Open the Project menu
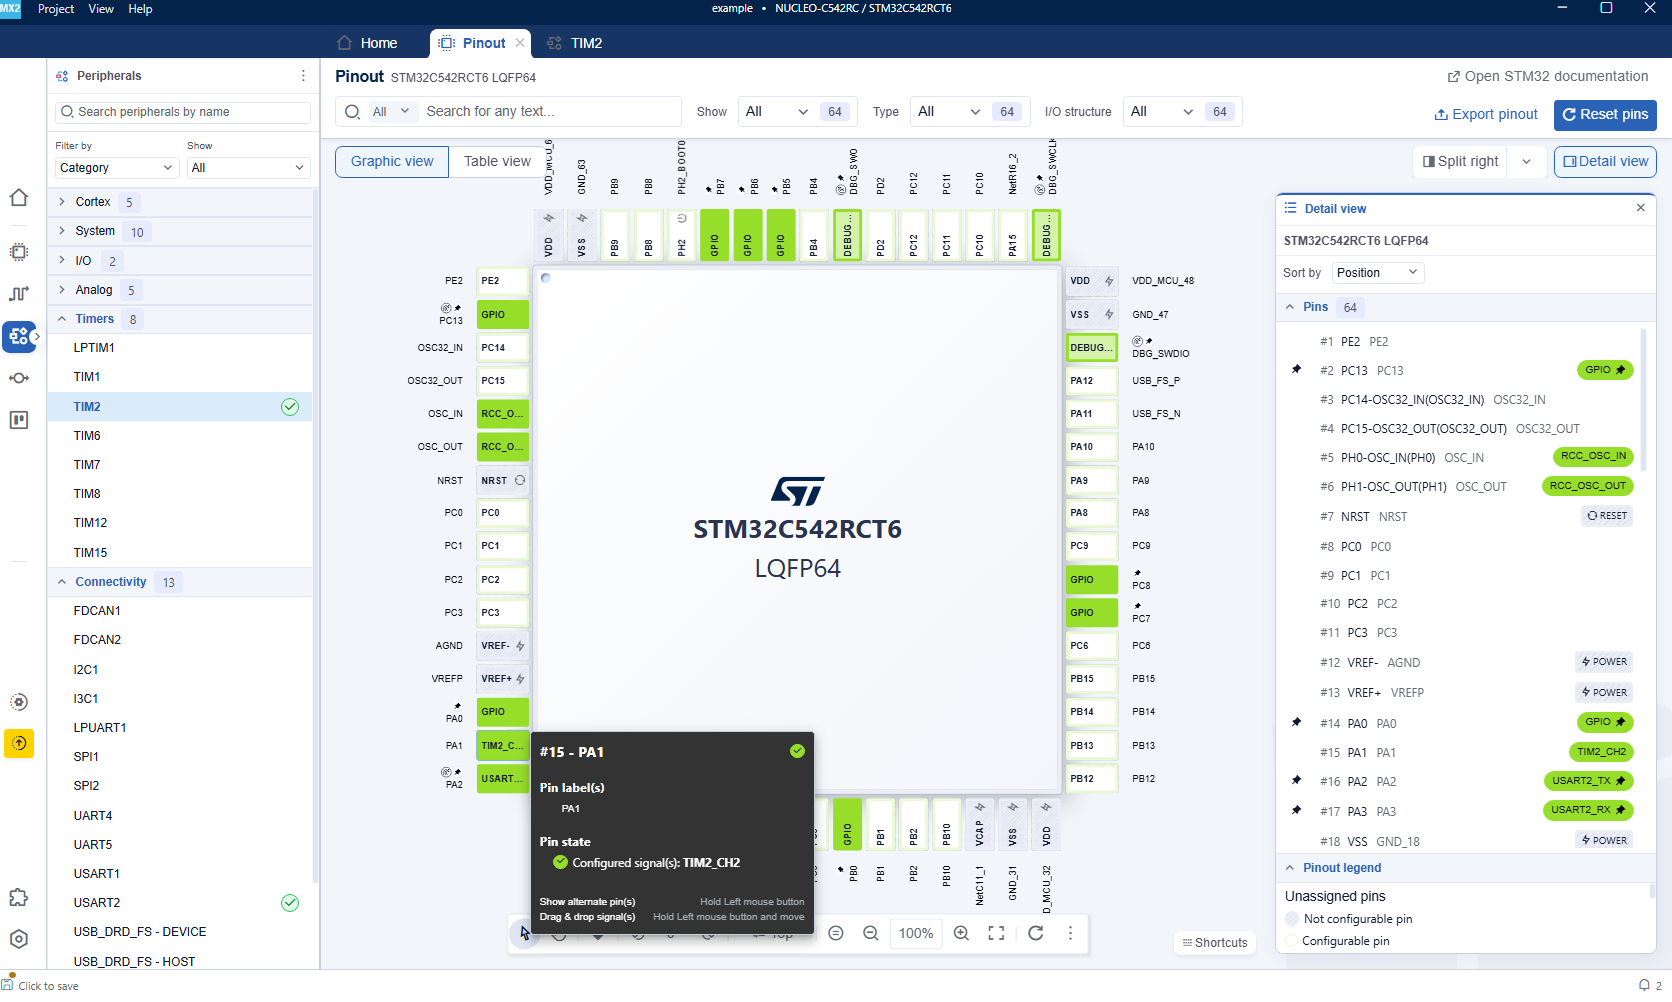Screen dimensions: 1672x1002 pos(56,9)
